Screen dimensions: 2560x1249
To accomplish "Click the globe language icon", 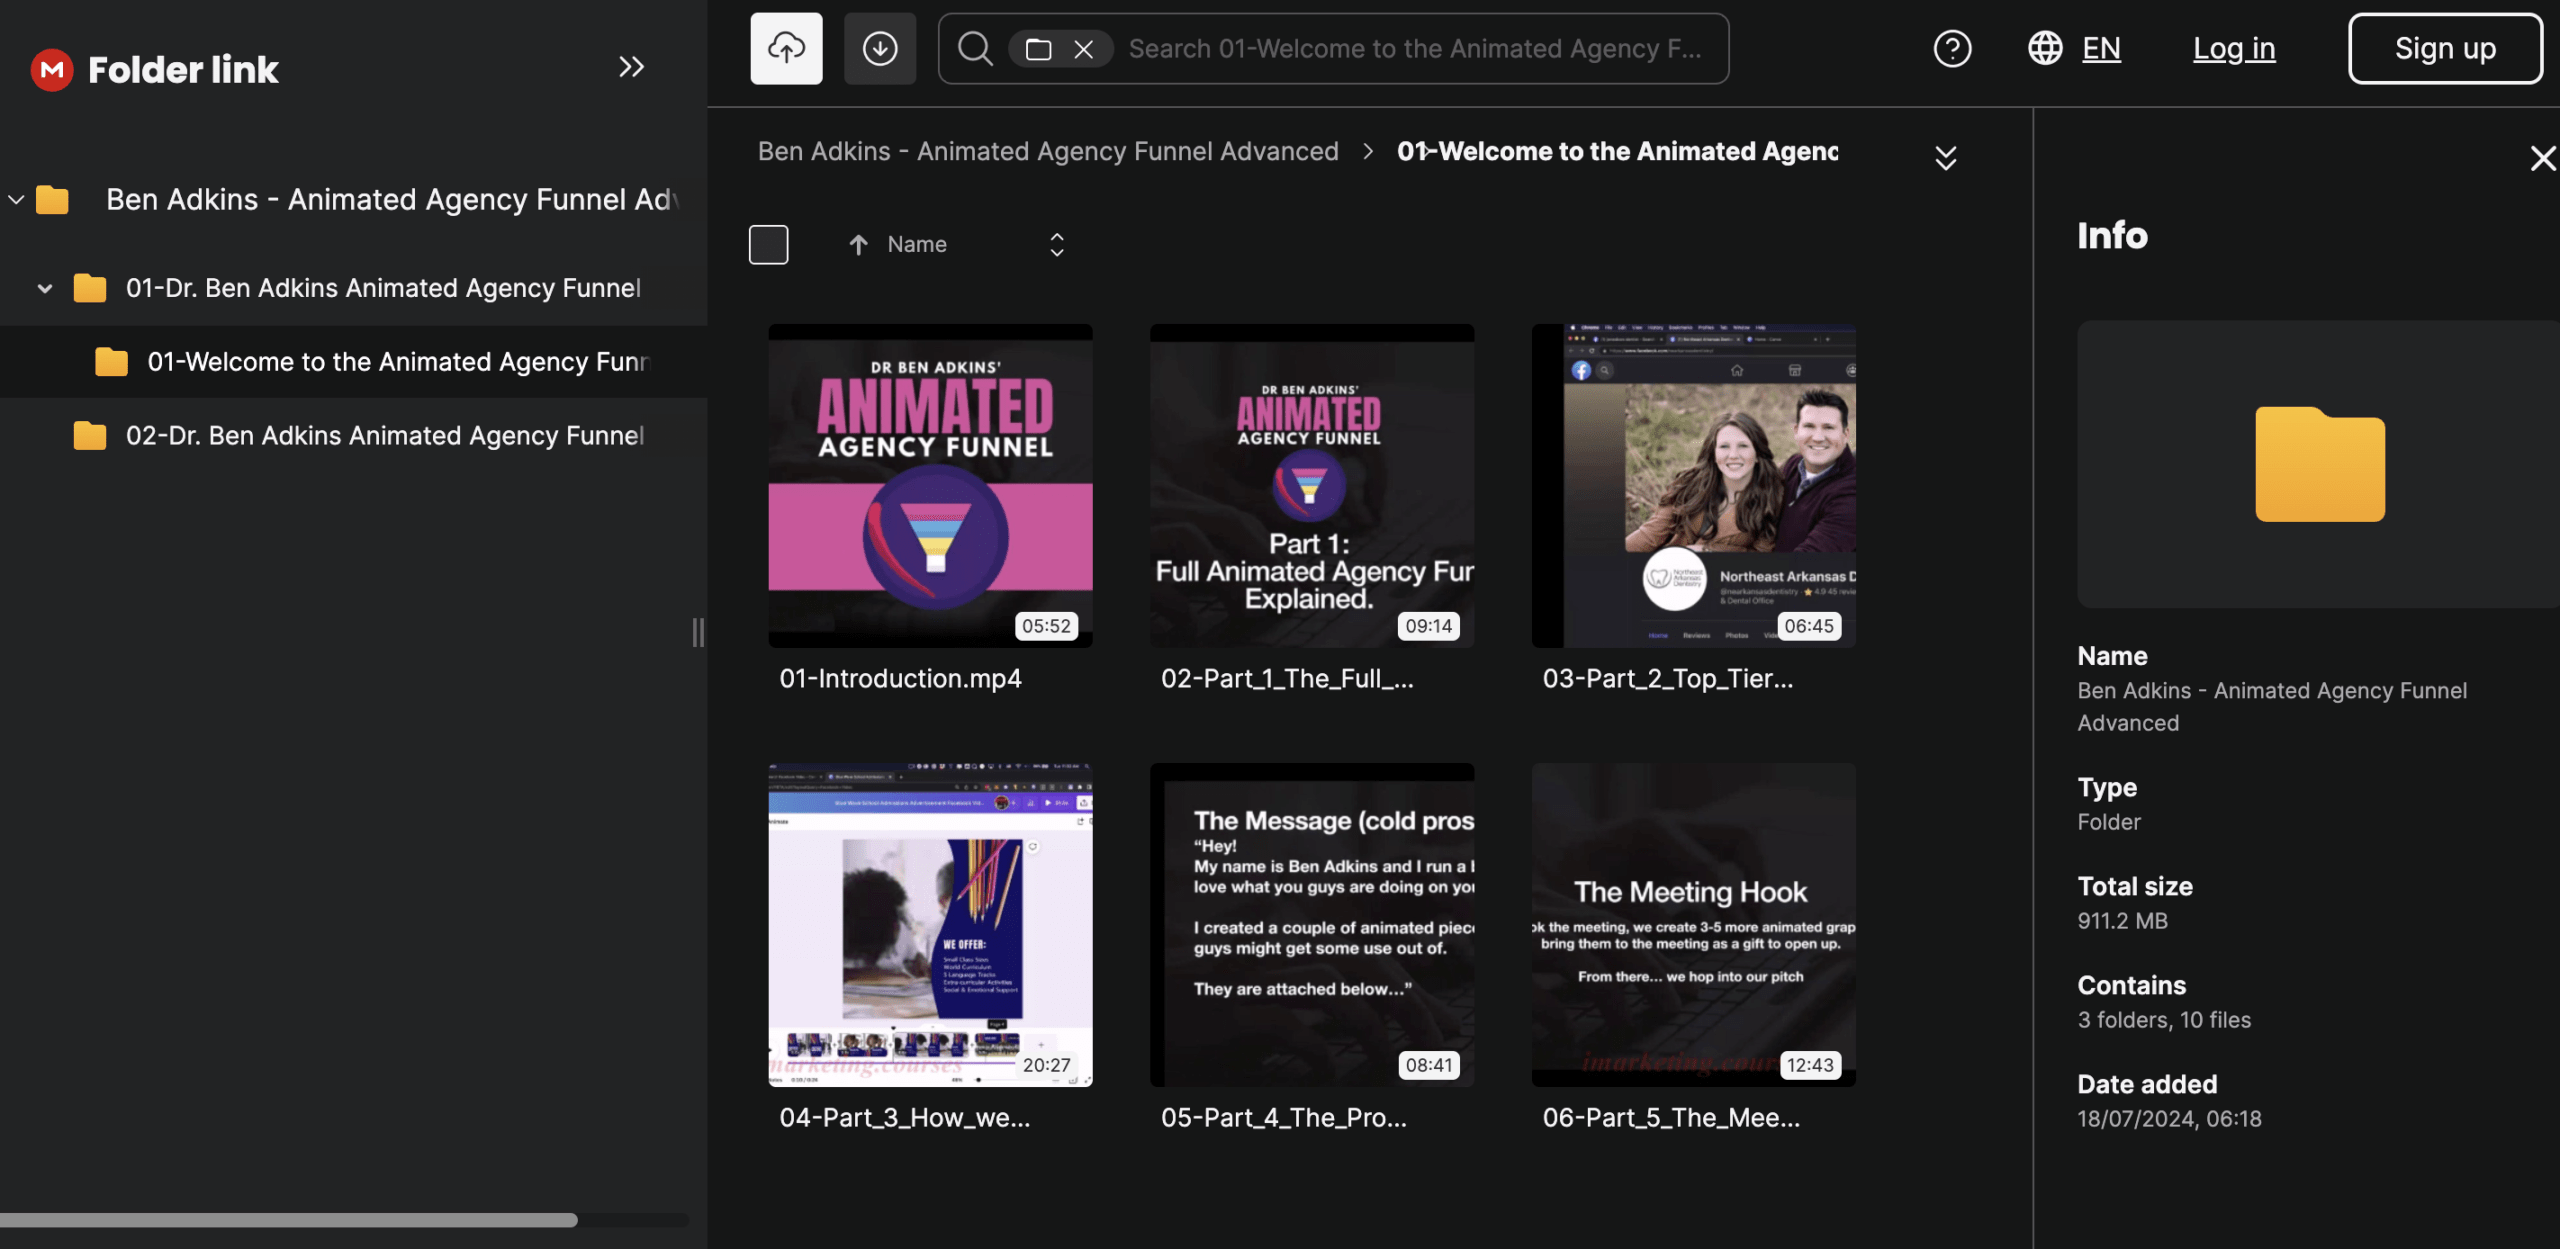I will (2045, 48).
